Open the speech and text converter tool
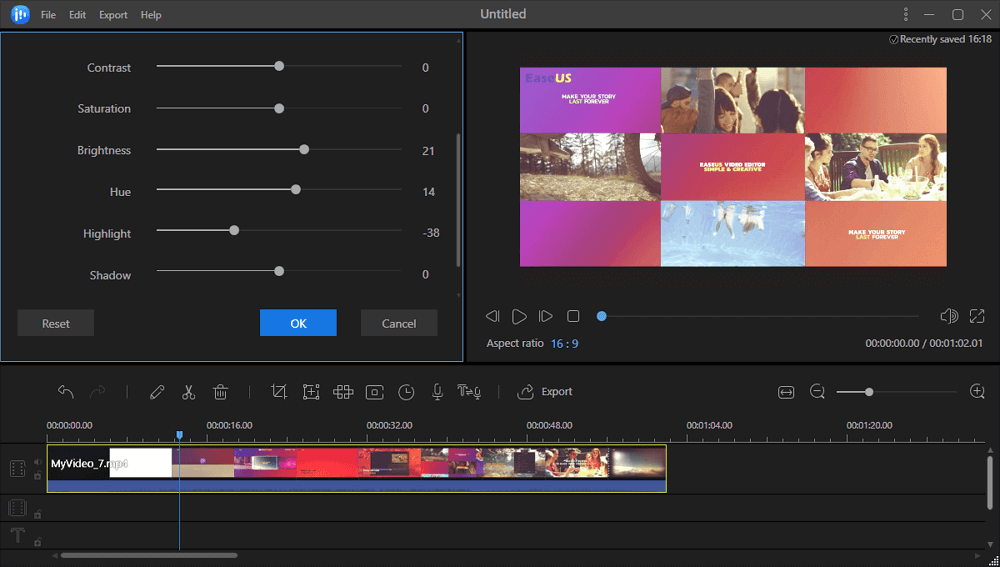The height and width of the screenshot is (567, 1000). pyautogui.click(x=469, y=392)
